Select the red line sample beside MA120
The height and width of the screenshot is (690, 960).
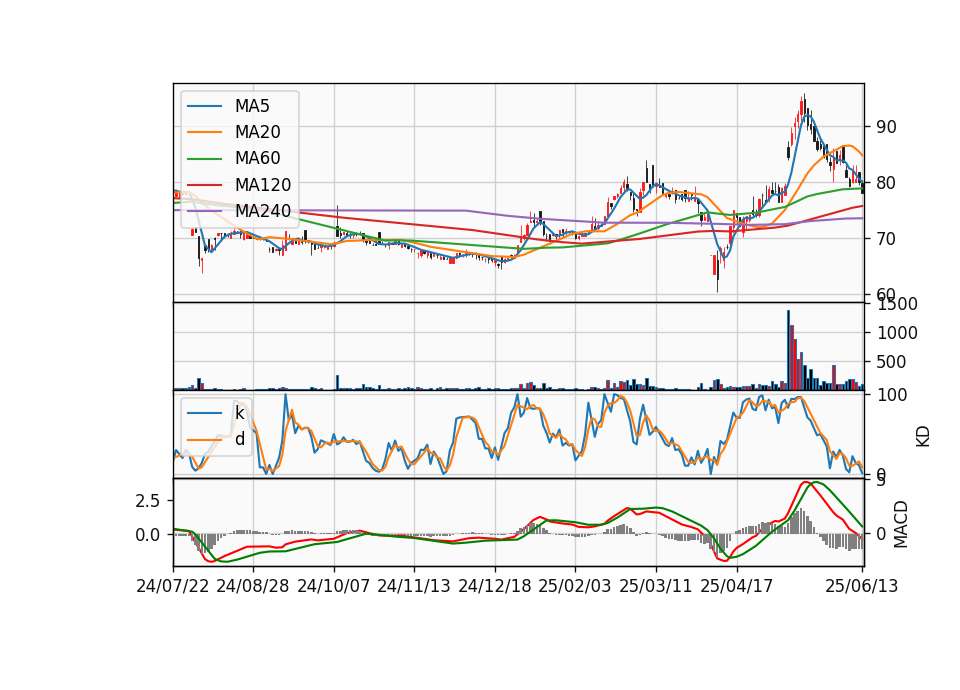point(204,185)
